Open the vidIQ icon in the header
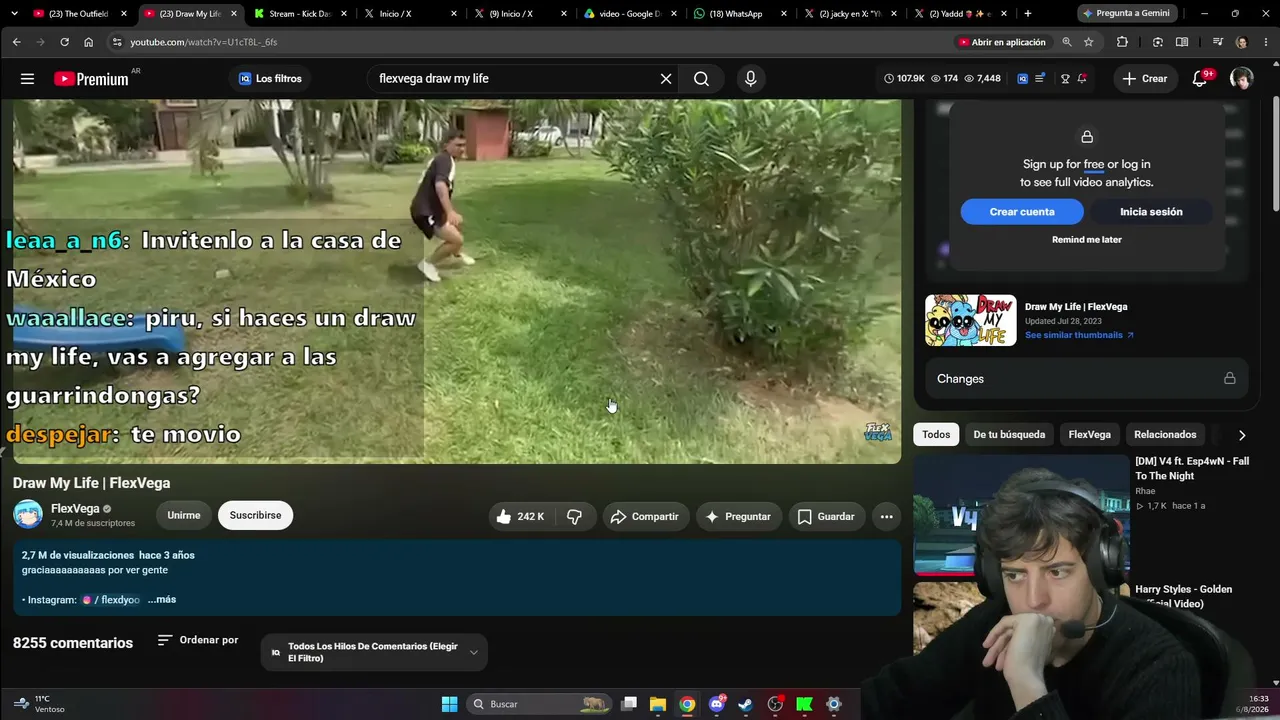1280x720 pixels. [x=1022, y=79]
